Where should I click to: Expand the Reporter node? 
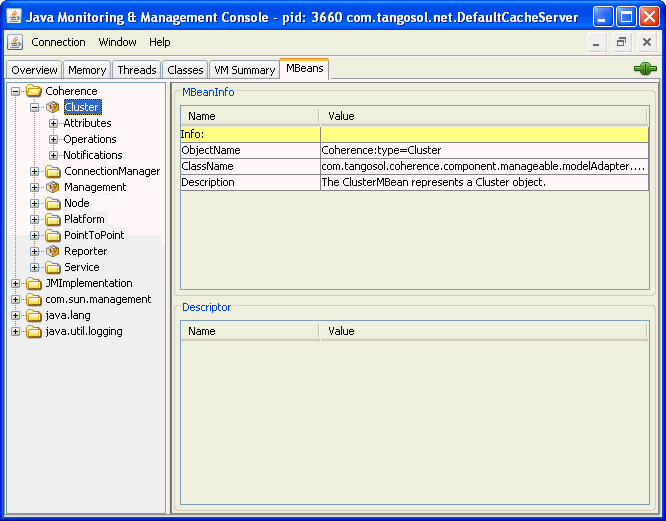point(35,251)
